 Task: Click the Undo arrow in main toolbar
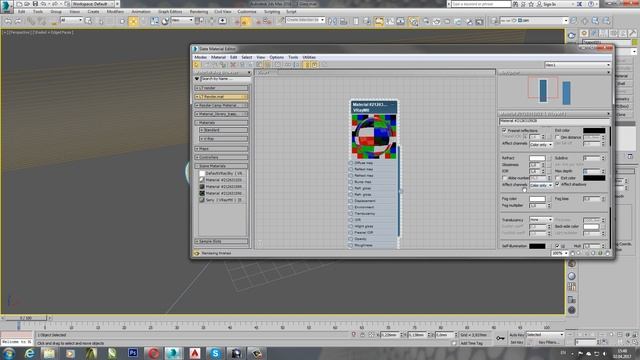click(x=8, y=21)
